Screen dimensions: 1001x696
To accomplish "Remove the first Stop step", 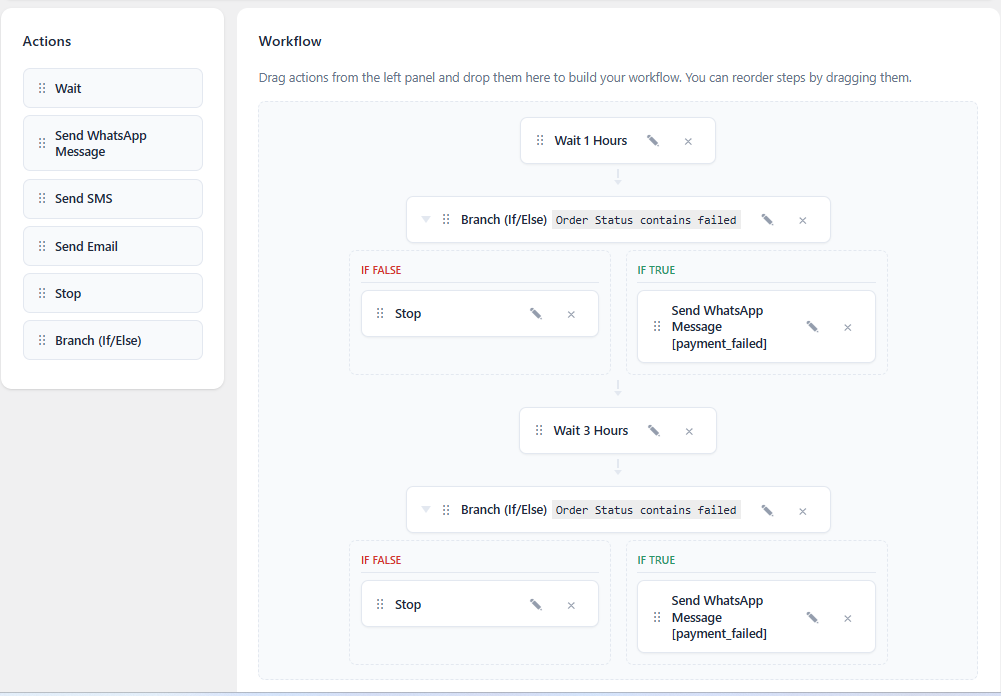I will click(x=571, y=314).
